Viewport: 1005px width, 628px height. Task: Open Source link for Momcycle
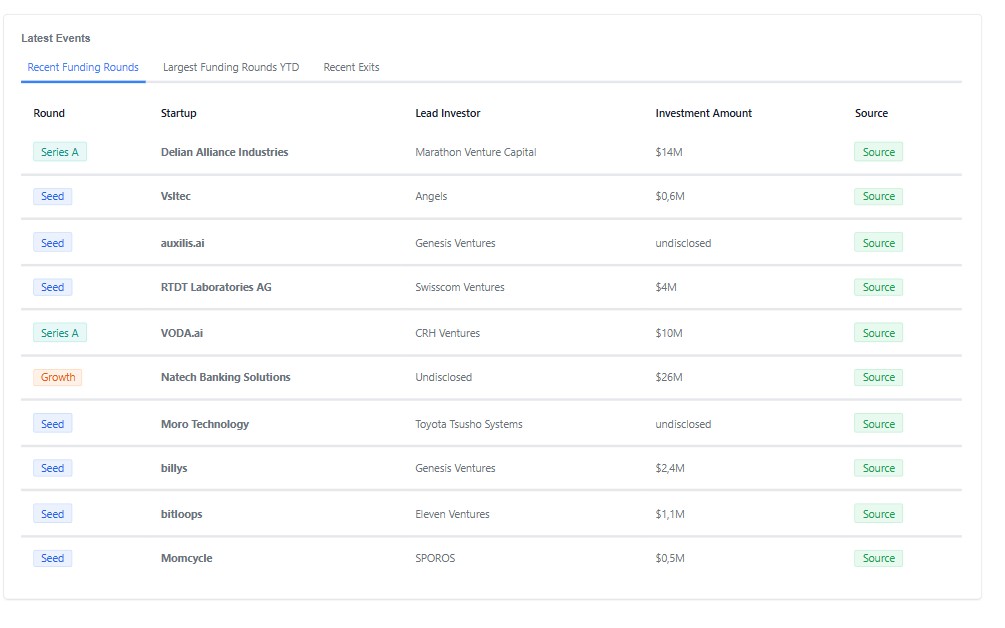coord(878,558)
